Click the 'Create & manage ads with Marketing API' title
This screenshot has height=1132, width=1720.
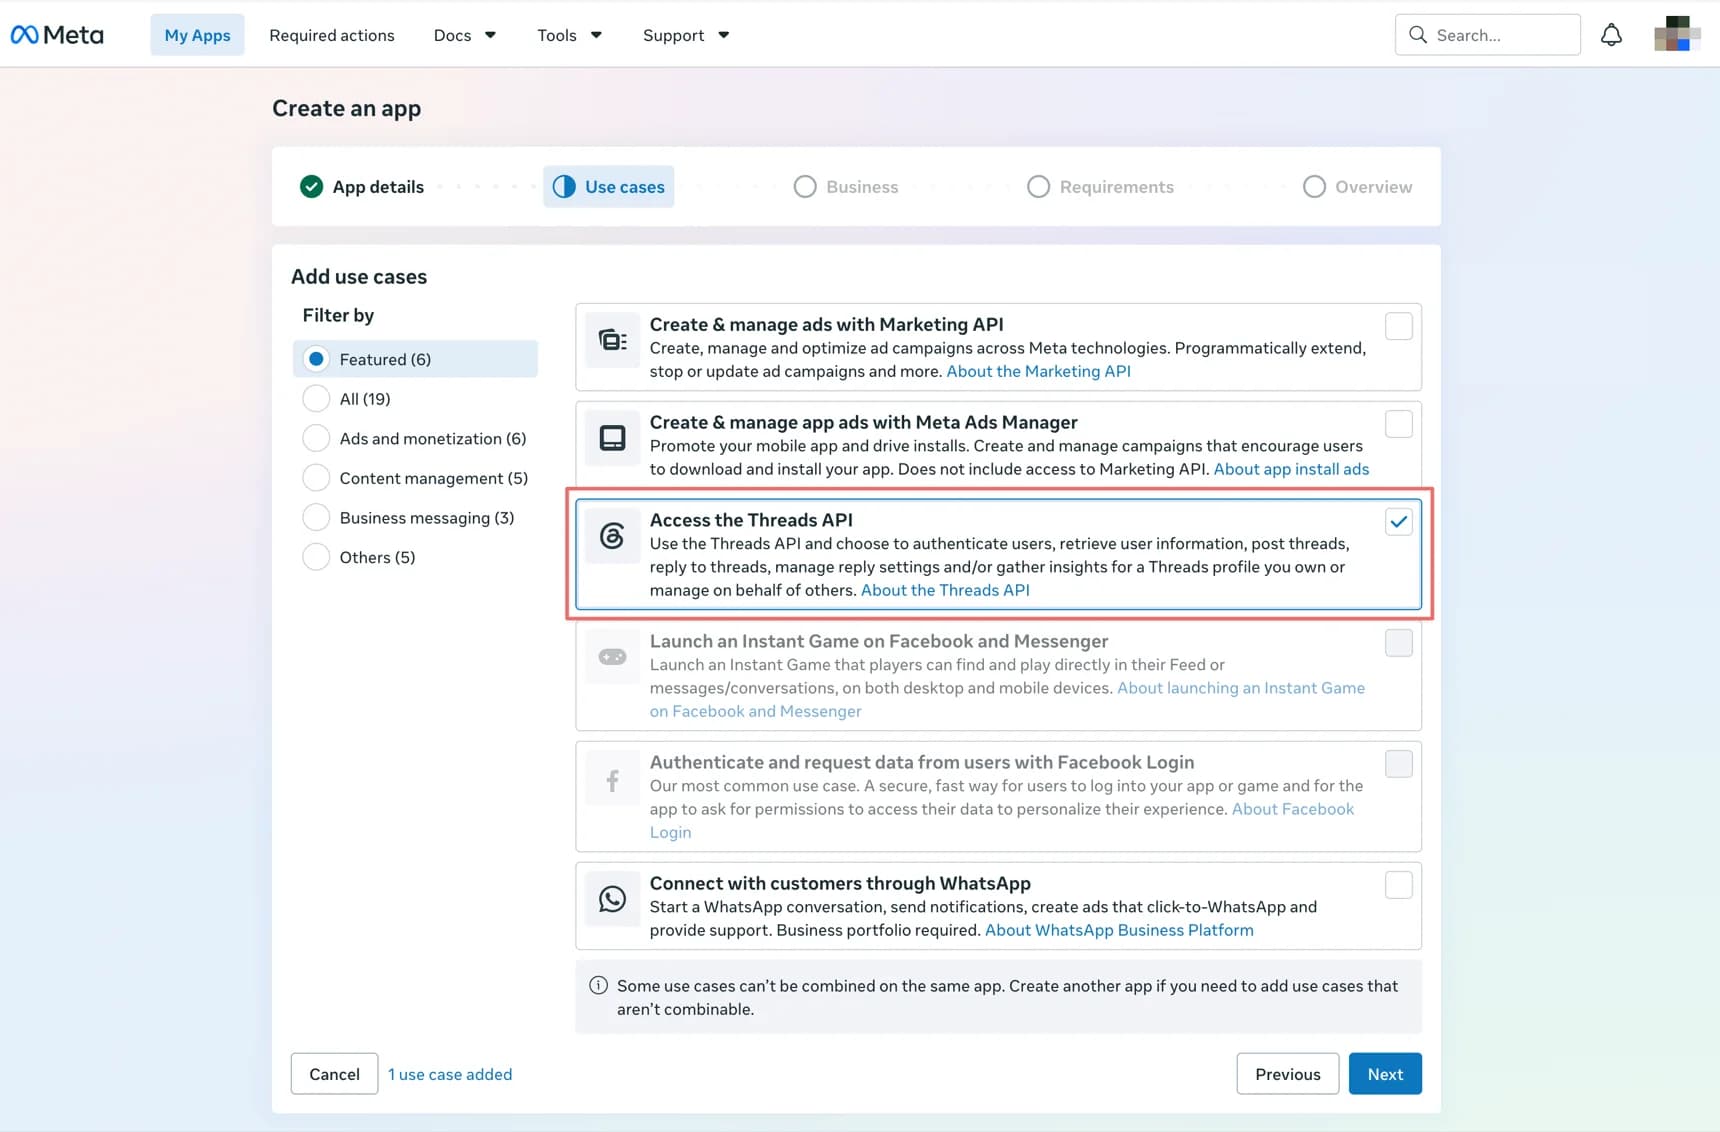click(826, 324)
